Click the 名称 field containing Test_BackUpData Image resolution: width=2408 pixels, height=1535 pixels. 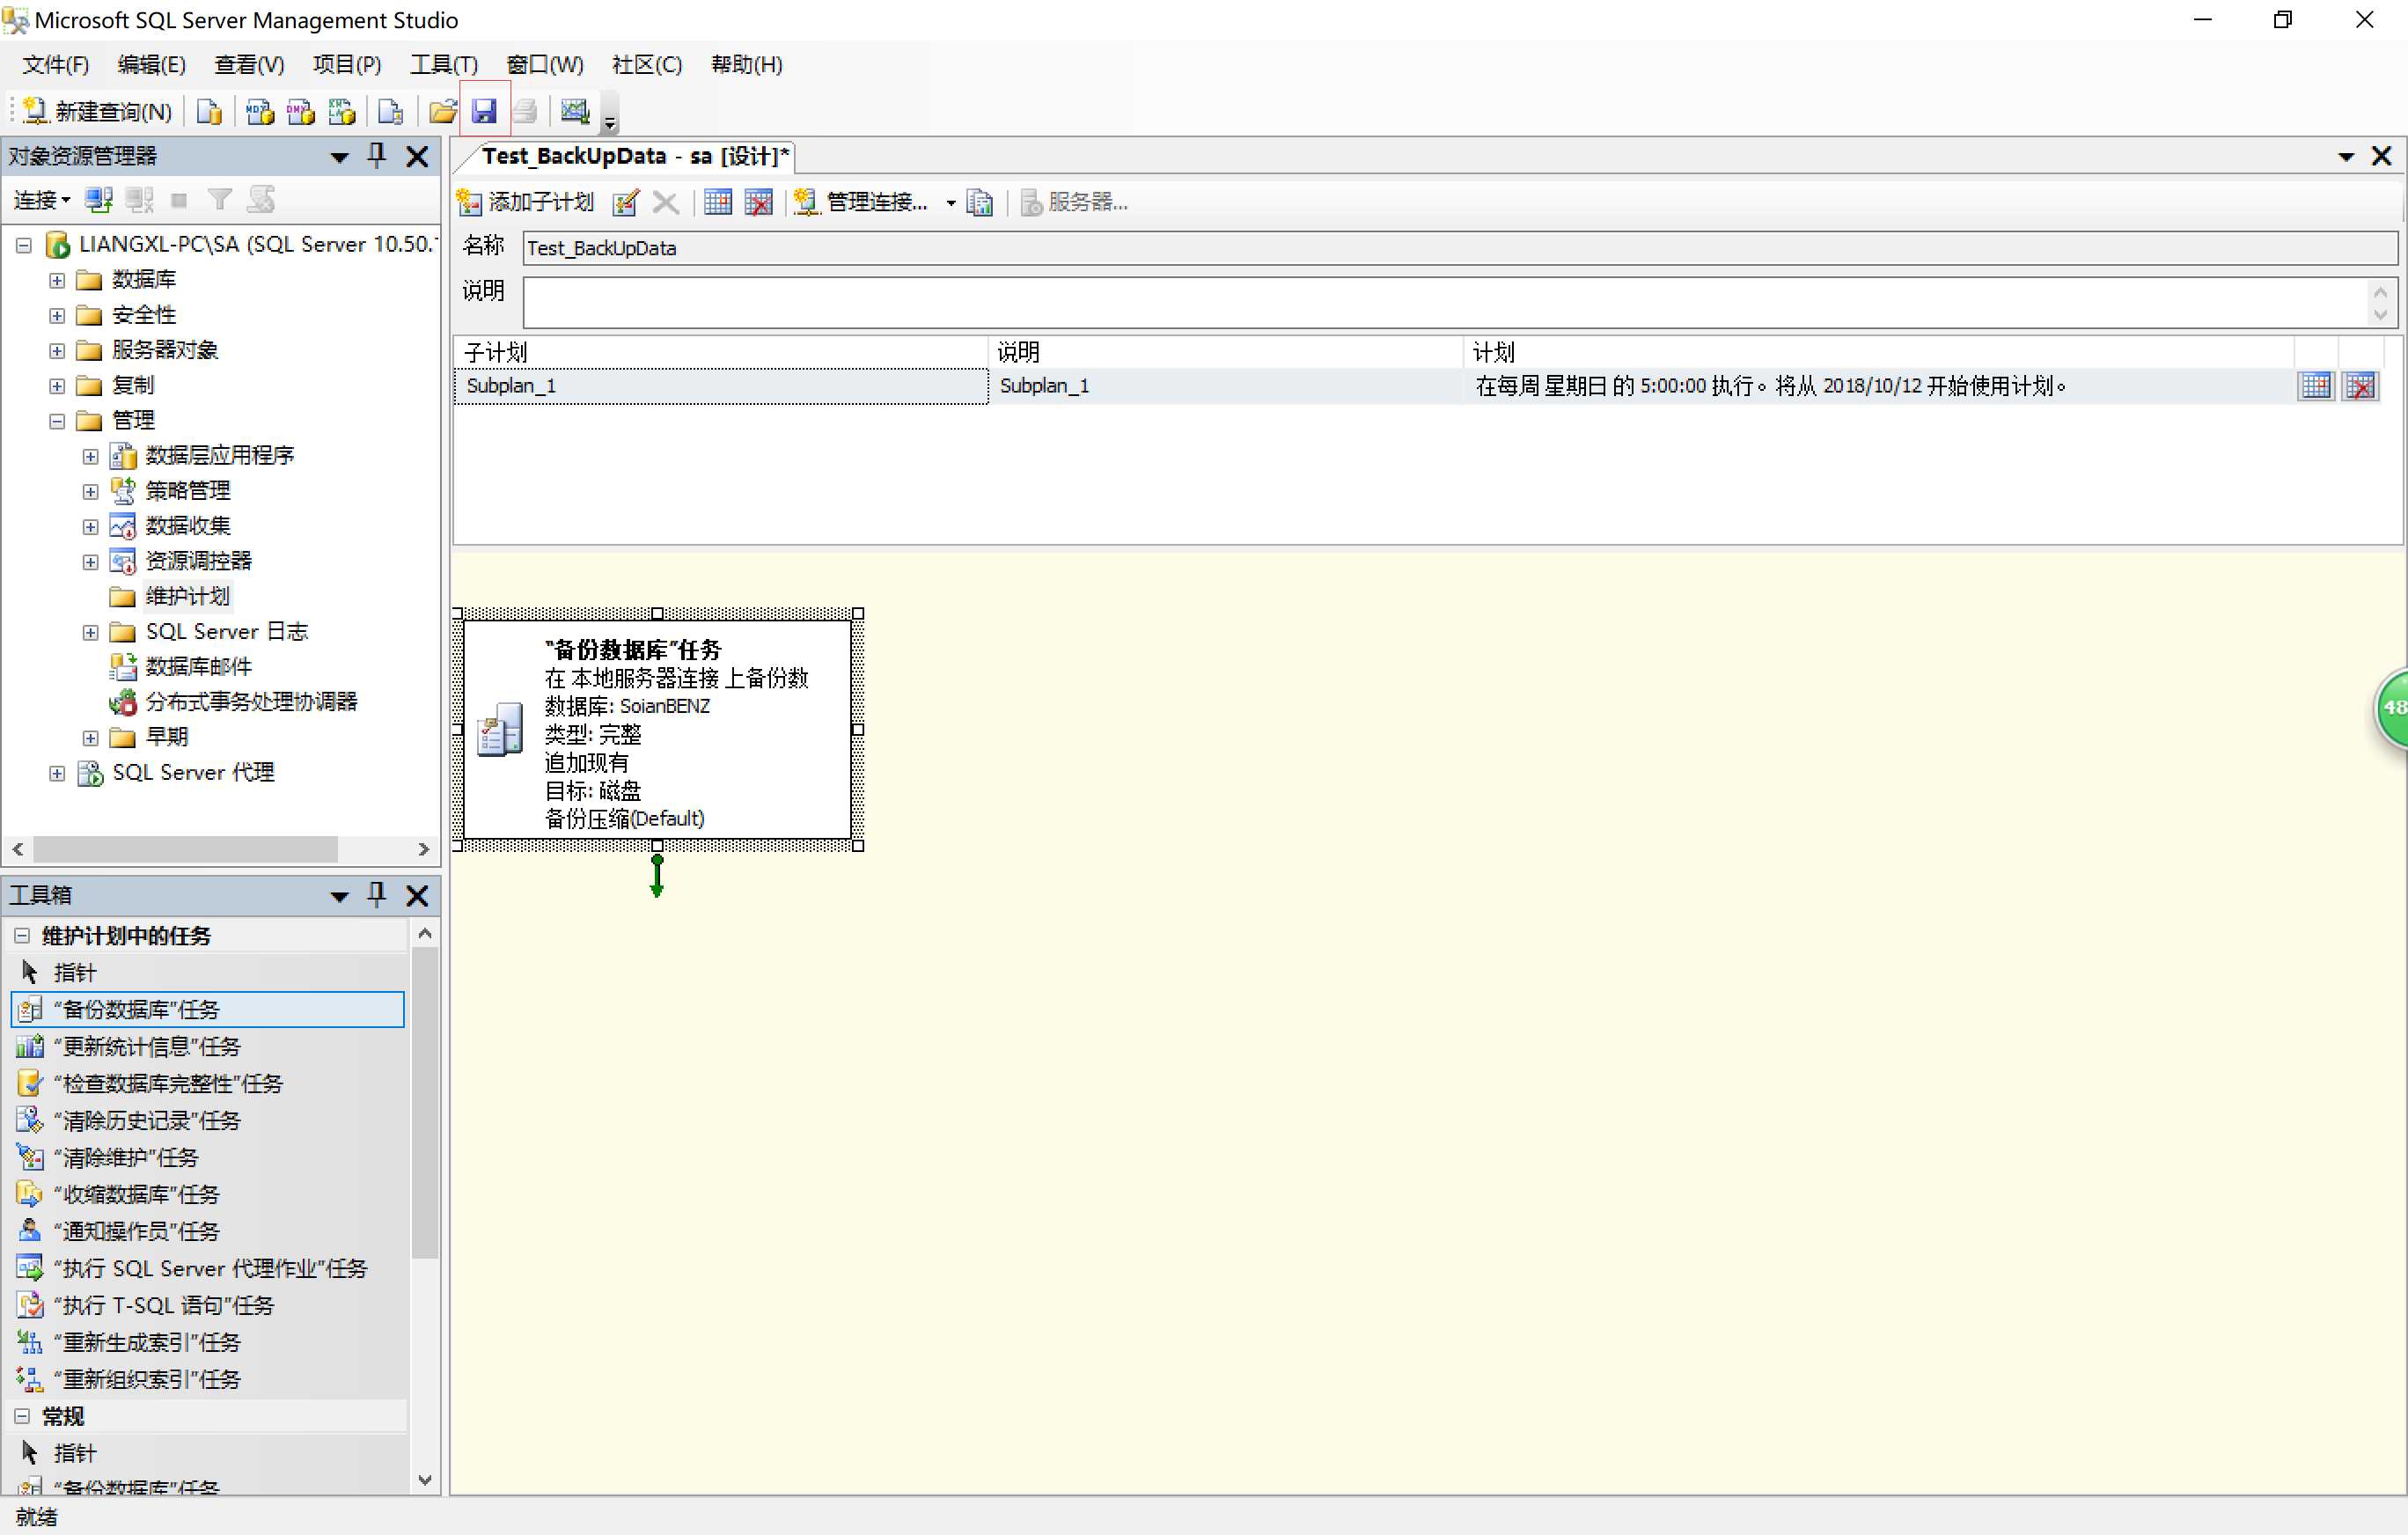(x=1459, y=248)
